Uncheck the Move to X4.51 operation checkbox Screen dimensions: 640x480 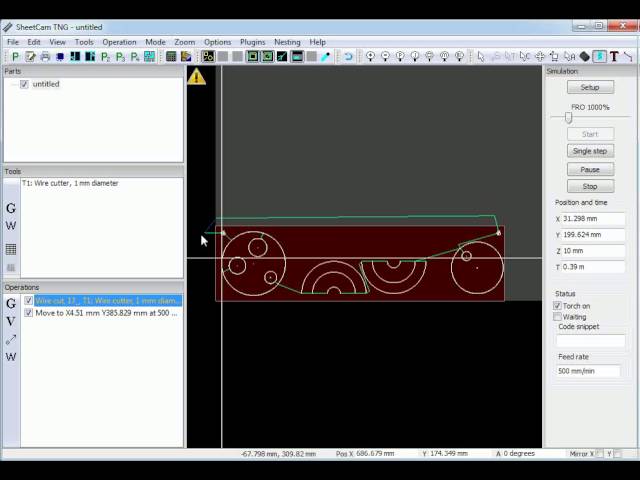pos(29,313)
